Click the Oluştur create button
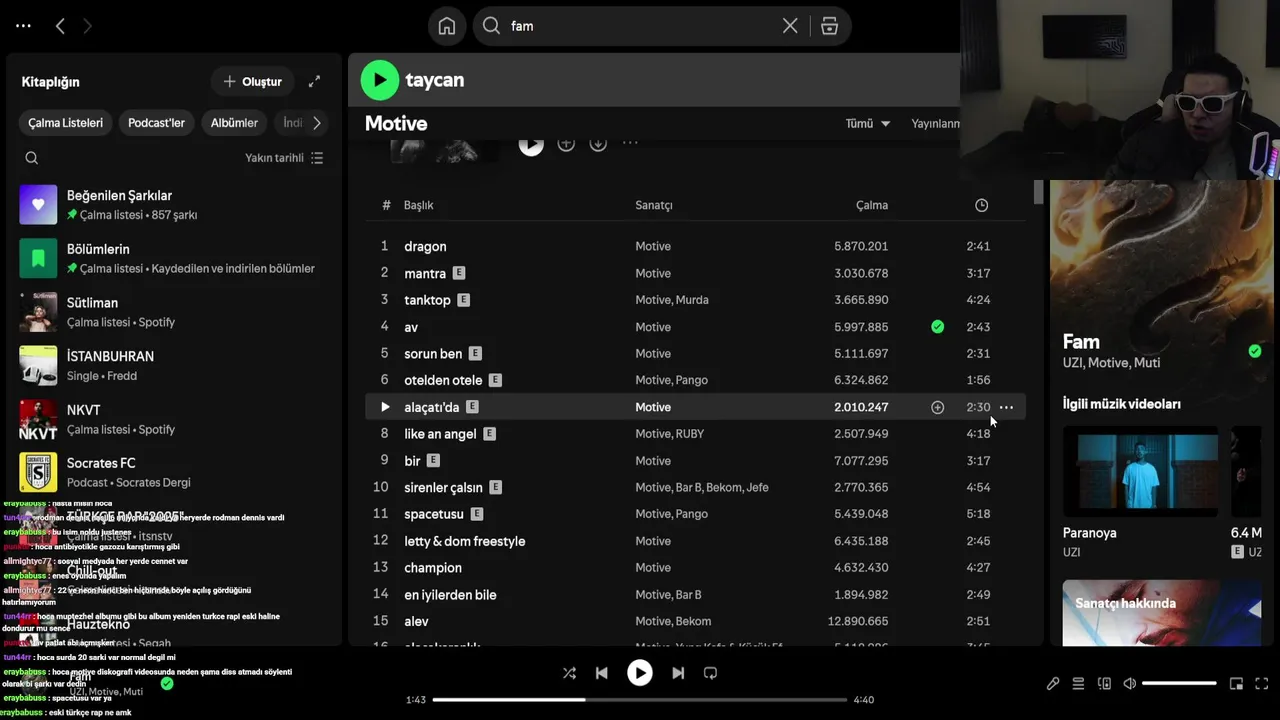The width and height of the screenshot is (1280, 720). coord(252,81)
